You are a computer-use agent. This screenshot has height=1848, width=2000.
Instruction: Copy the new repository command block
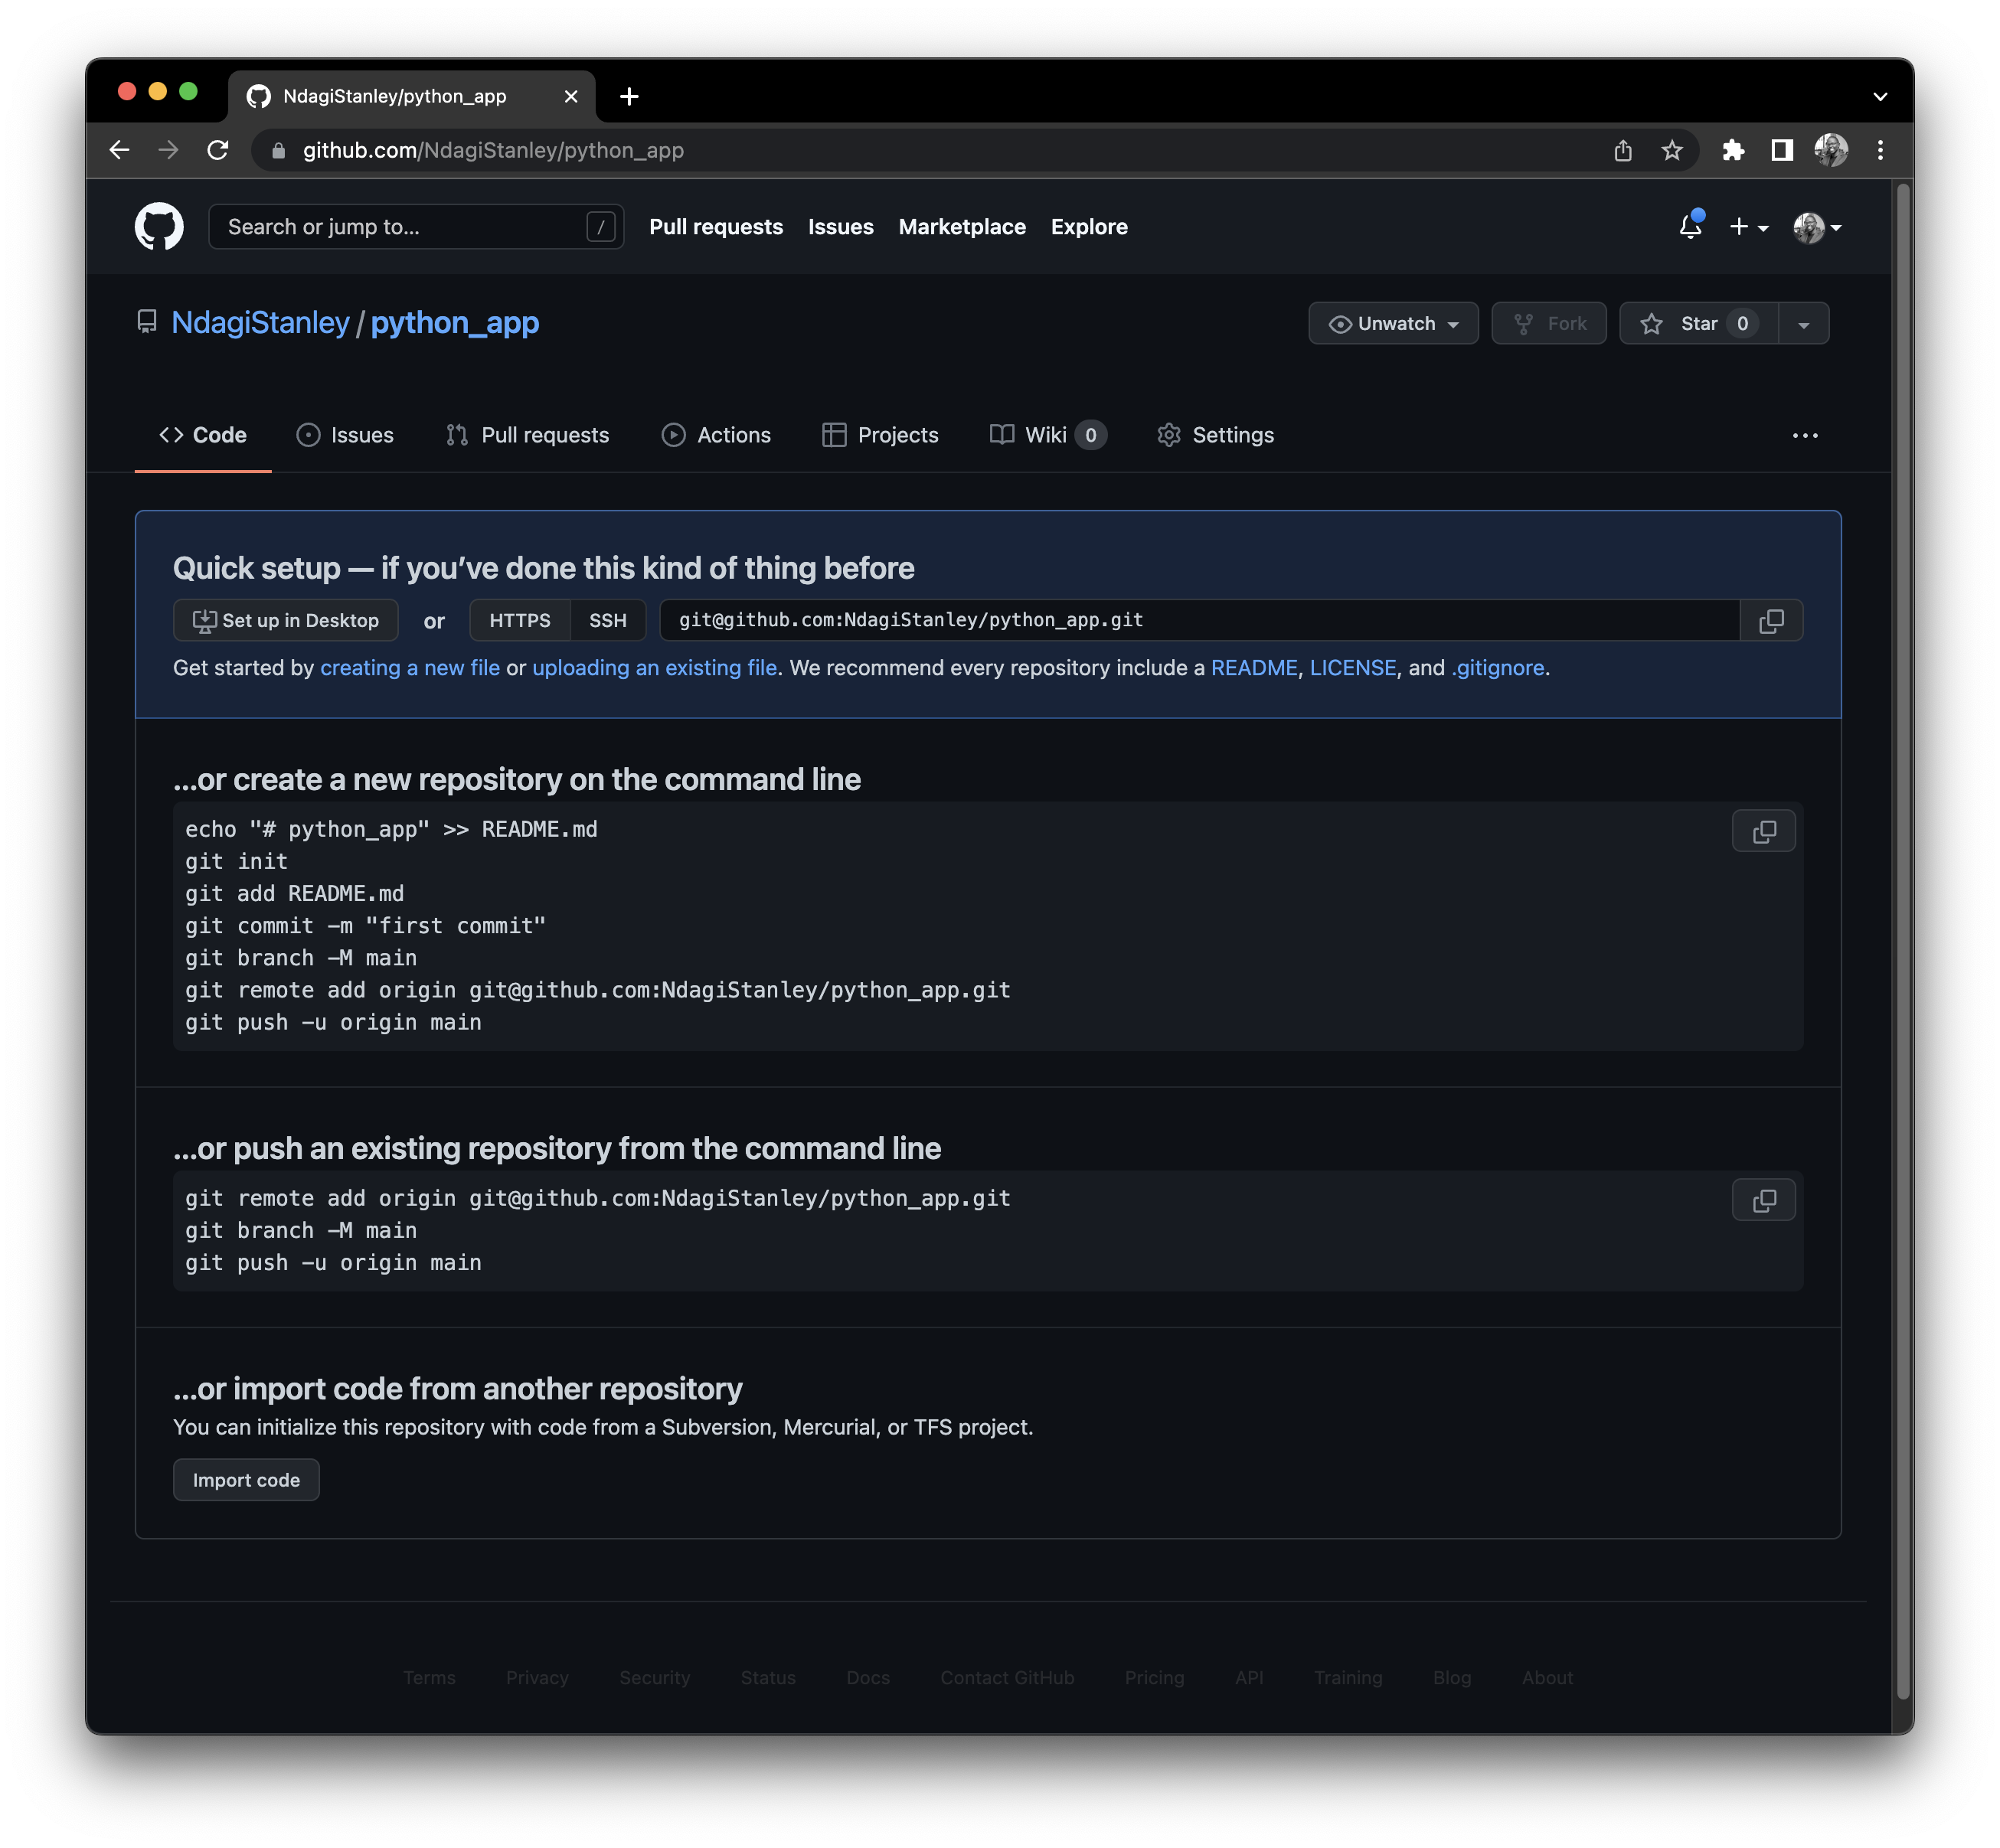(x=1763, y=832)
